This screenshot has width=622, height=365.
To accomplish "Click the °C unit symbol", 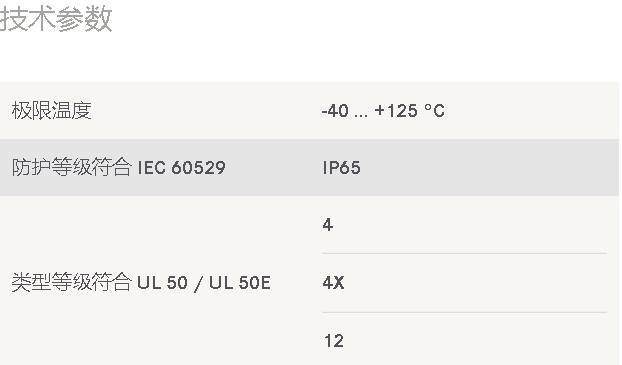I will (x=434, y=111).
